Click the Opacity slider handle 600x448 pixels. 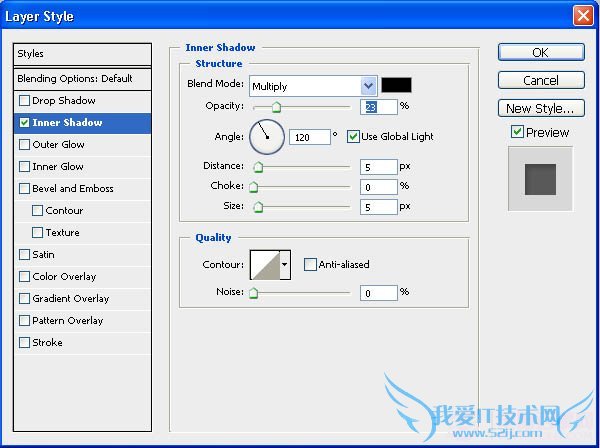click(x=276, y=107)
